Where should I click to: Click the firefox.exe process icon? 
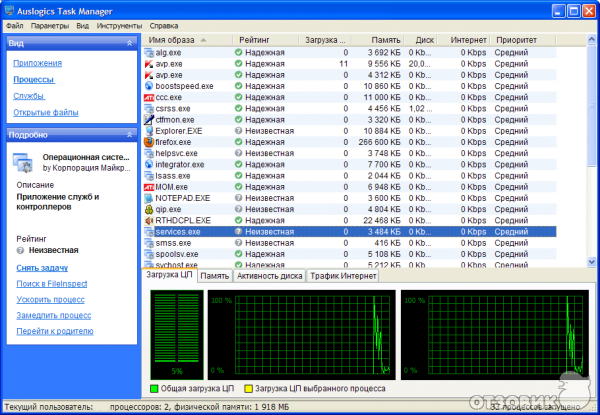pos(148,142)
